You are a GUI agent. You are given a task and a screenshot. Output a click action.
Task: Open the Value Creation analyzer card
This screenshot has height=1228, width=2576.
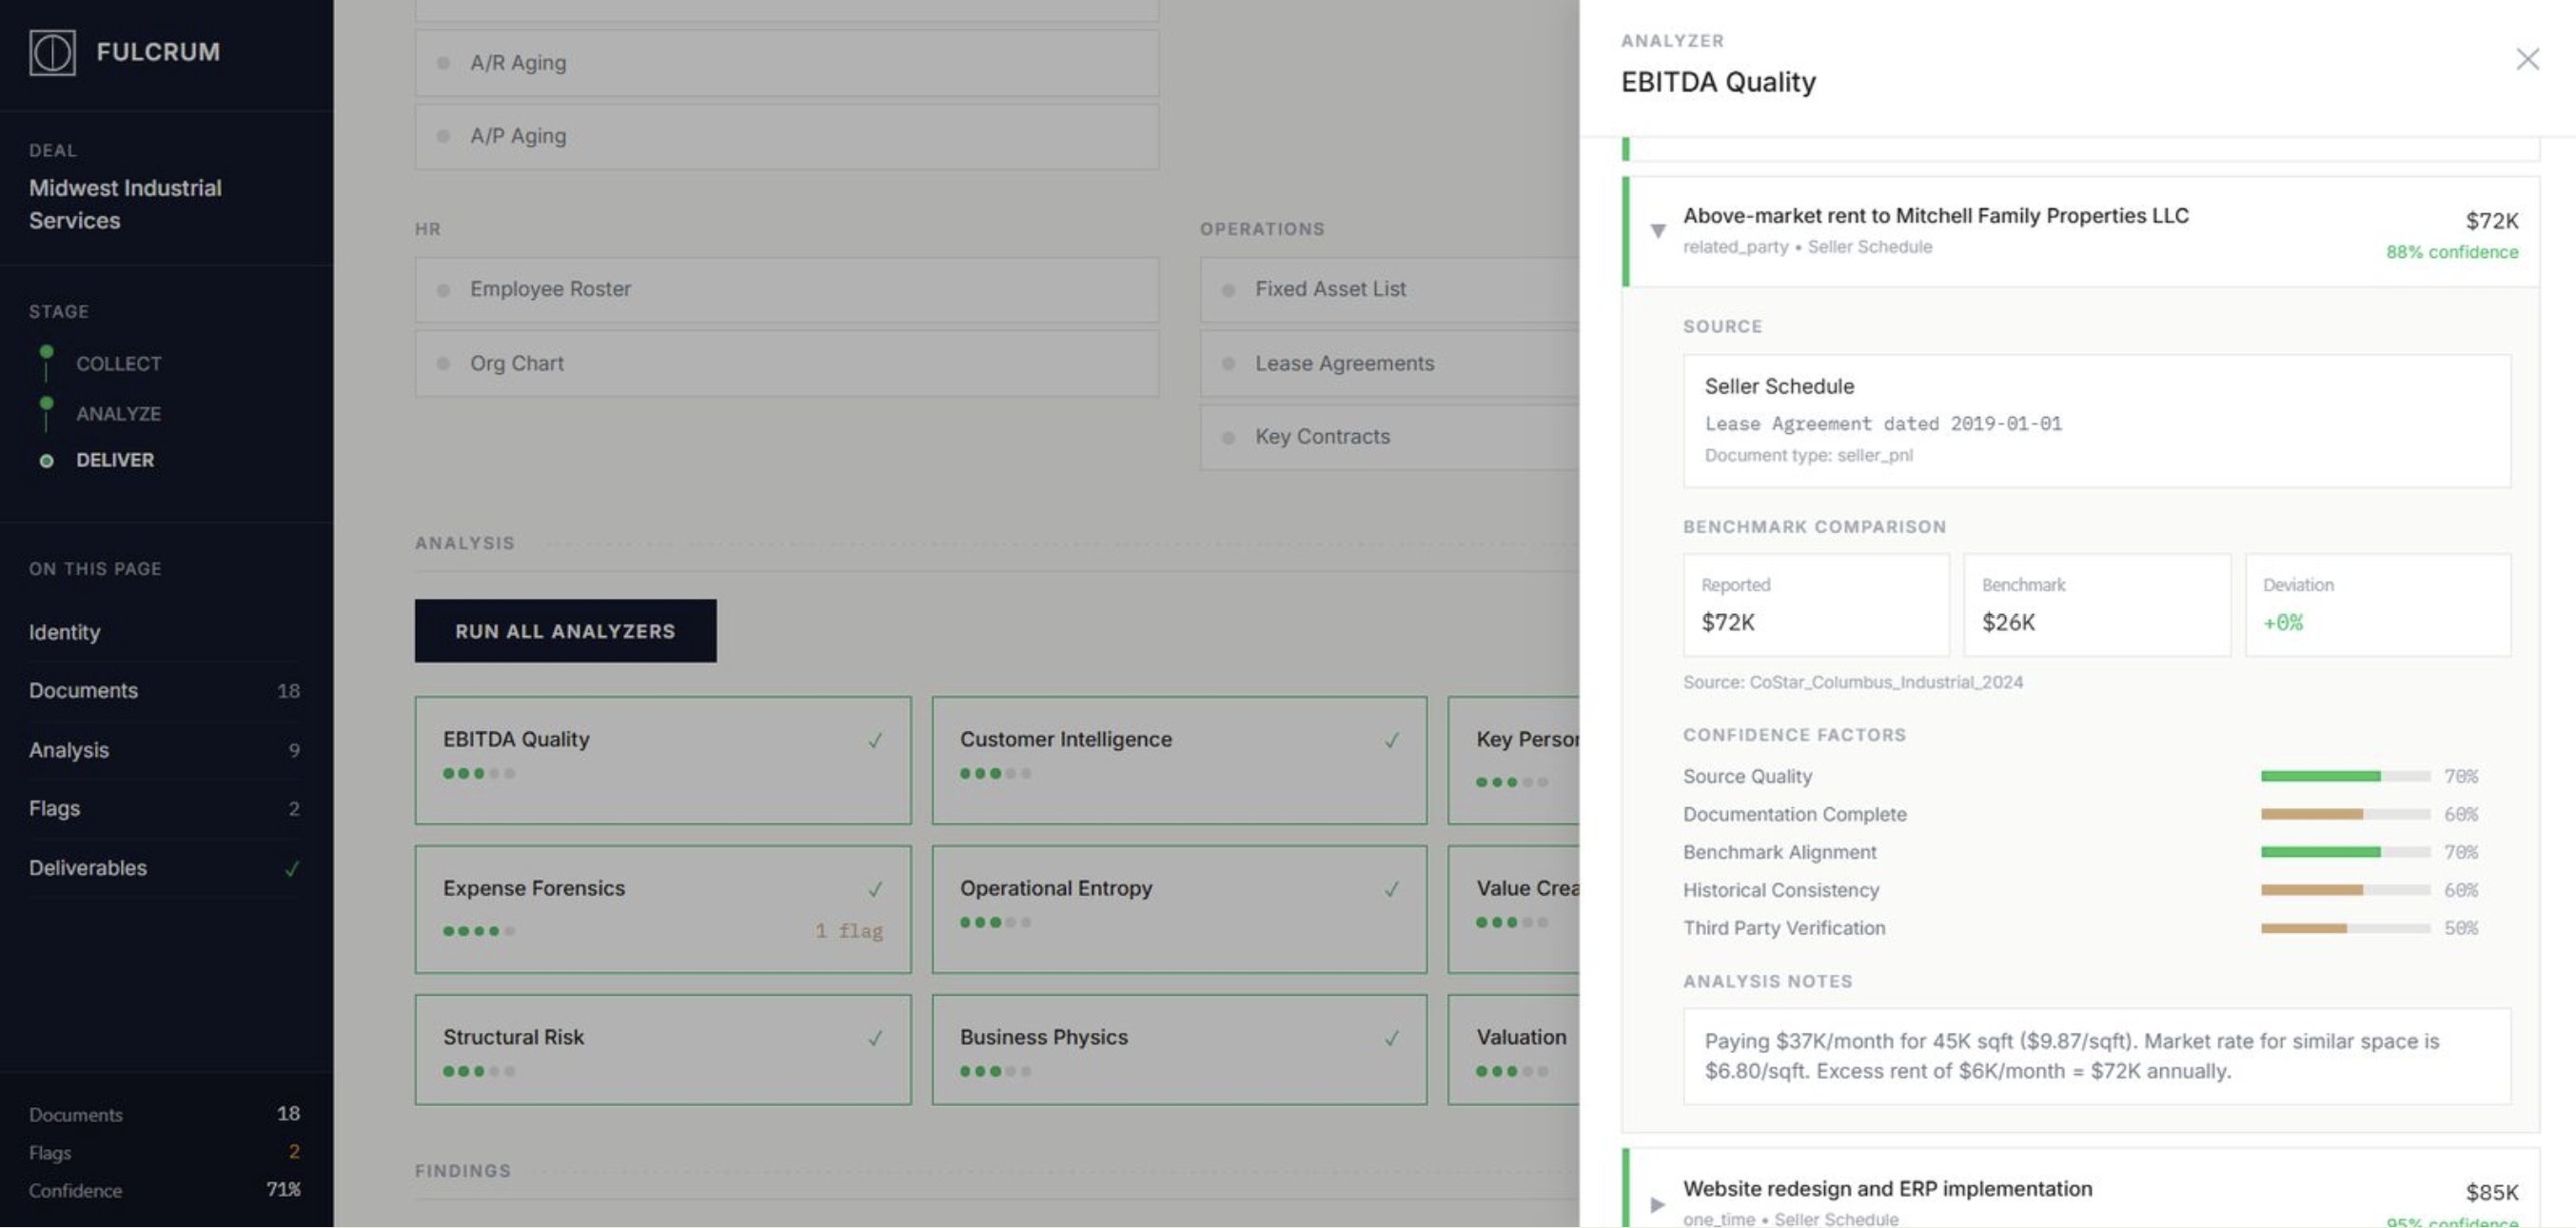point(1514,909)
